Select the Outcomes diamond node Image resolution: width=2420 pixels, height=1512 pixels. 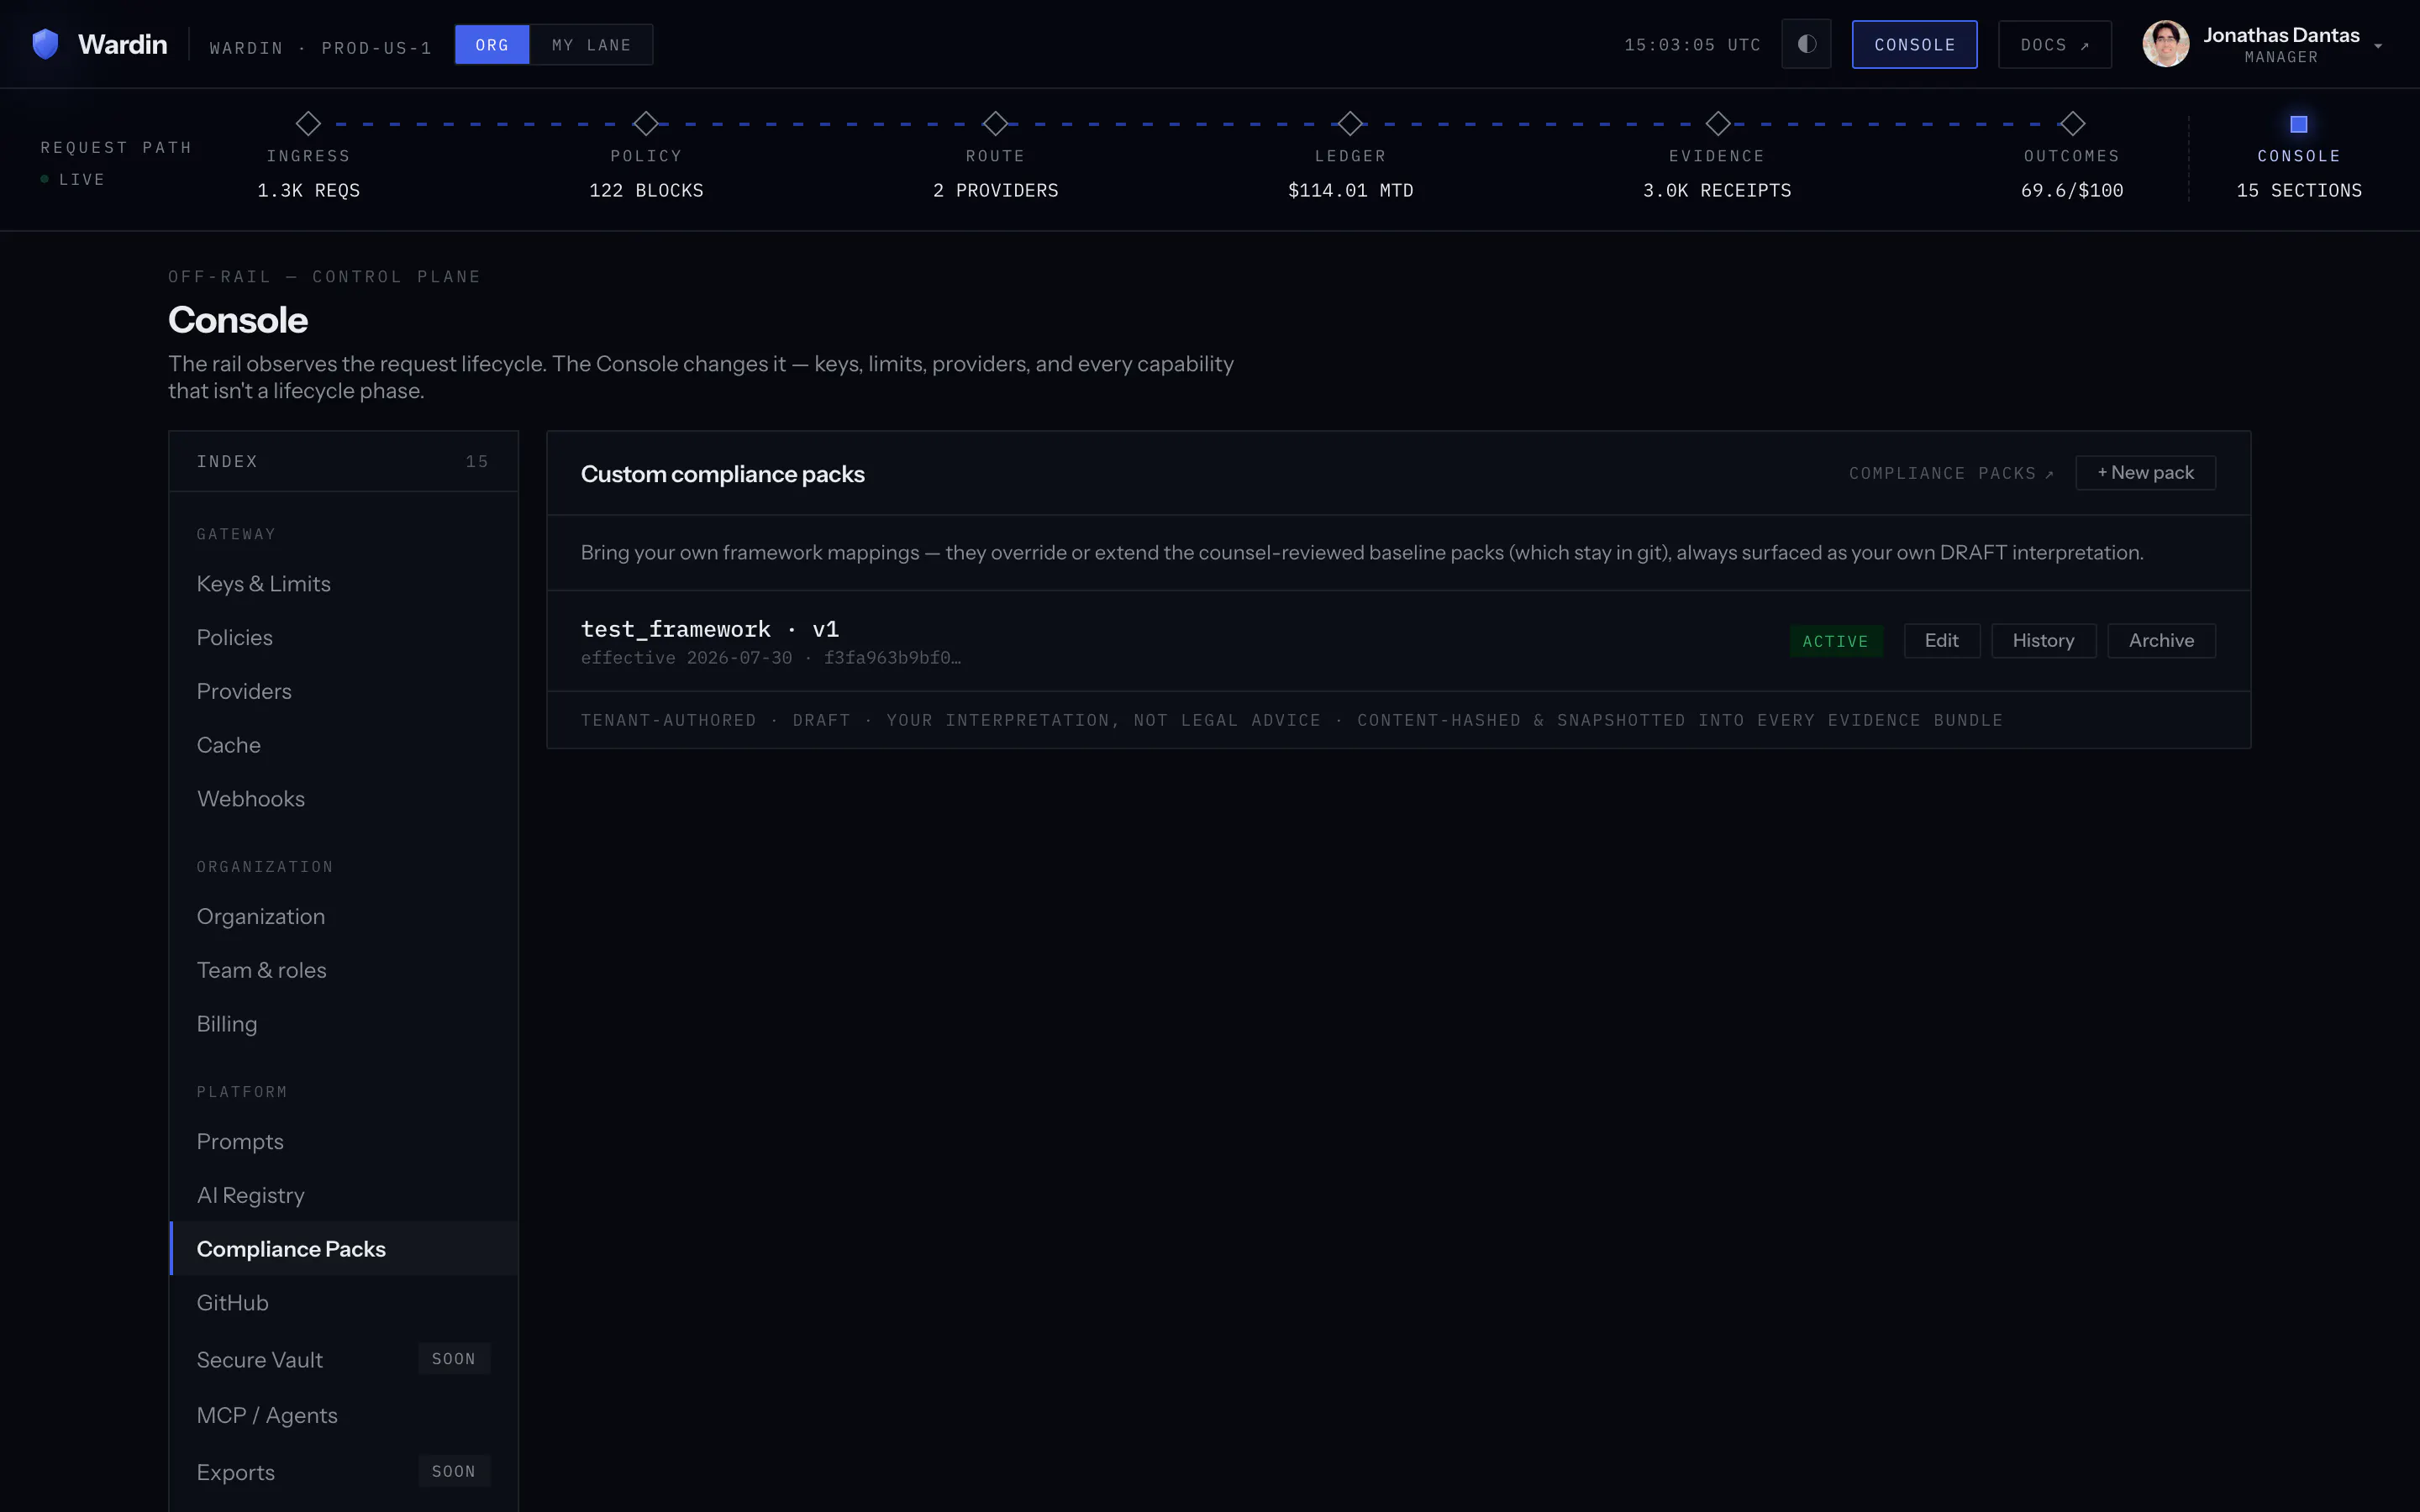click(x=2072, y=124)
